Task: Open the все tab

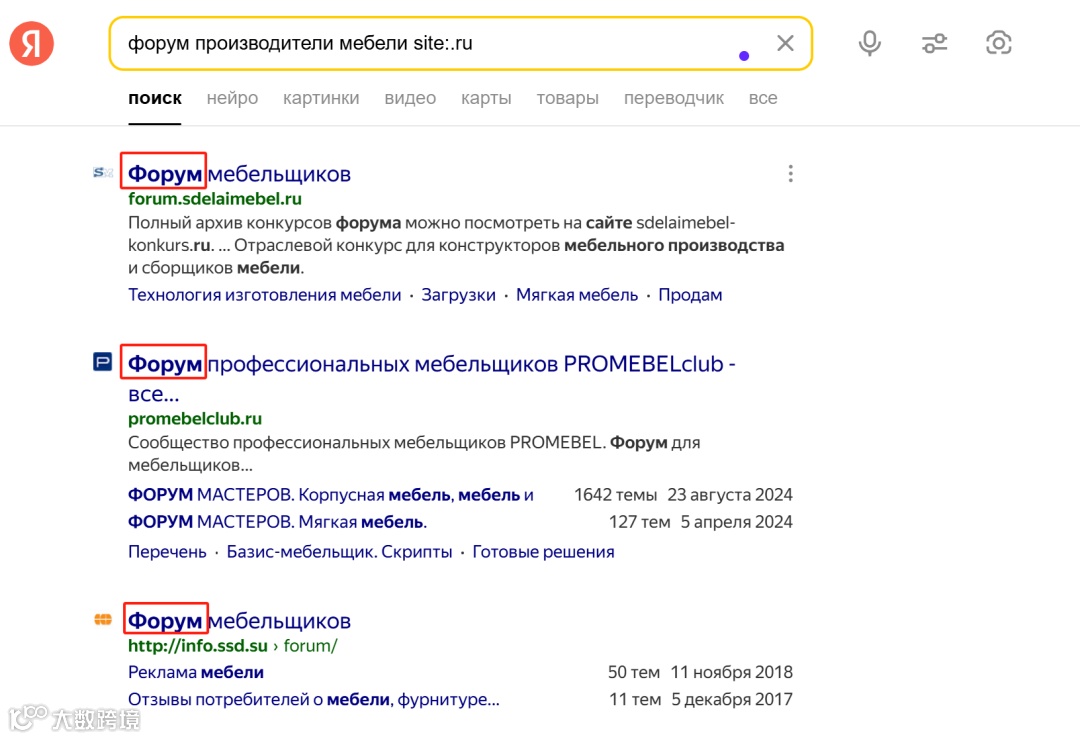Action: tap(763, 98)
